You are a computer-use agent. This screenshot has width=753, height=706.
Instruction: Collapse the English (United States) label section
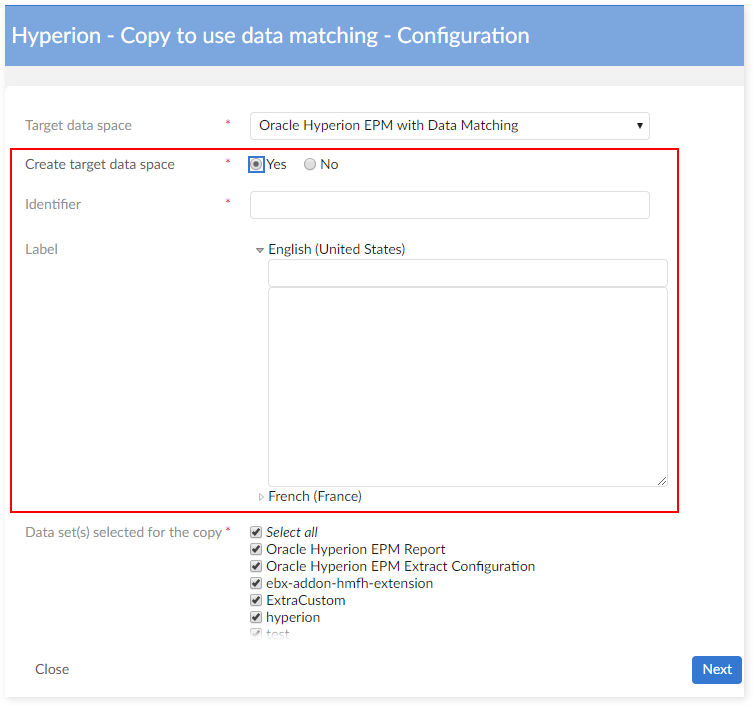point(260,250)
